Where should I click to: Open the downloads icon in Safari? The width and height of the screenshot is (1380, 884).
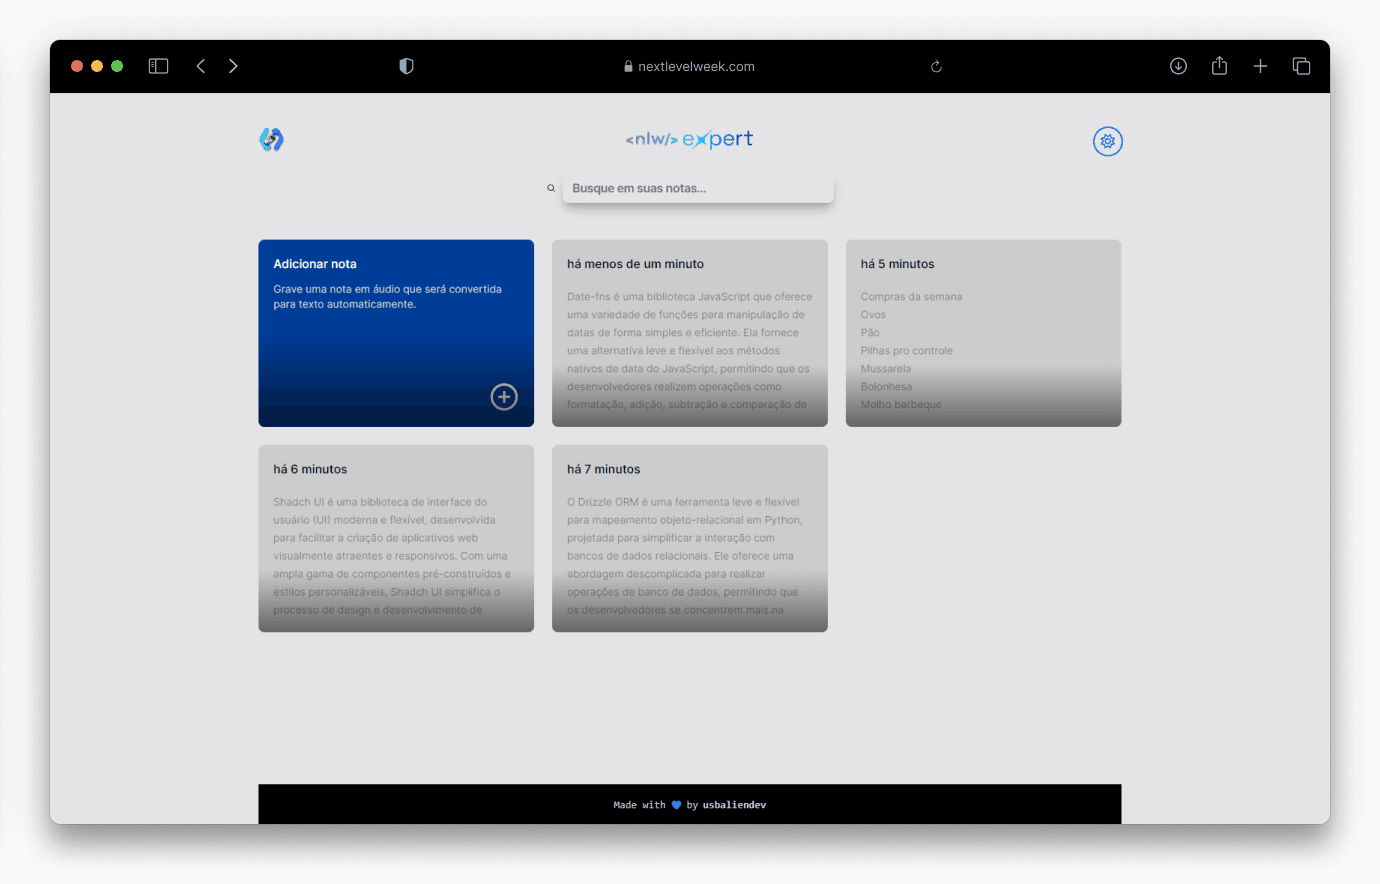pyautogui.click(x=1178, y=66)
